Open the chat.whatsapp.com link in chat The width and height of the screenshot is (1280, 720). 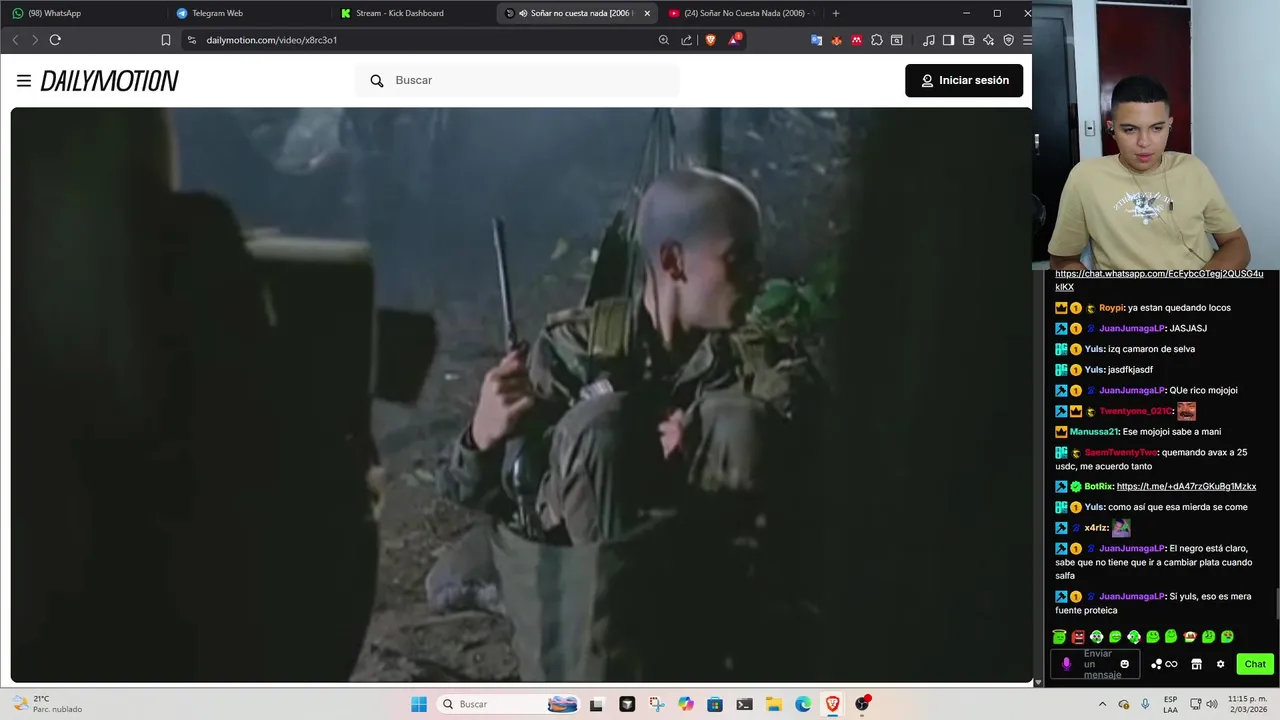[x=1159, y=280]
